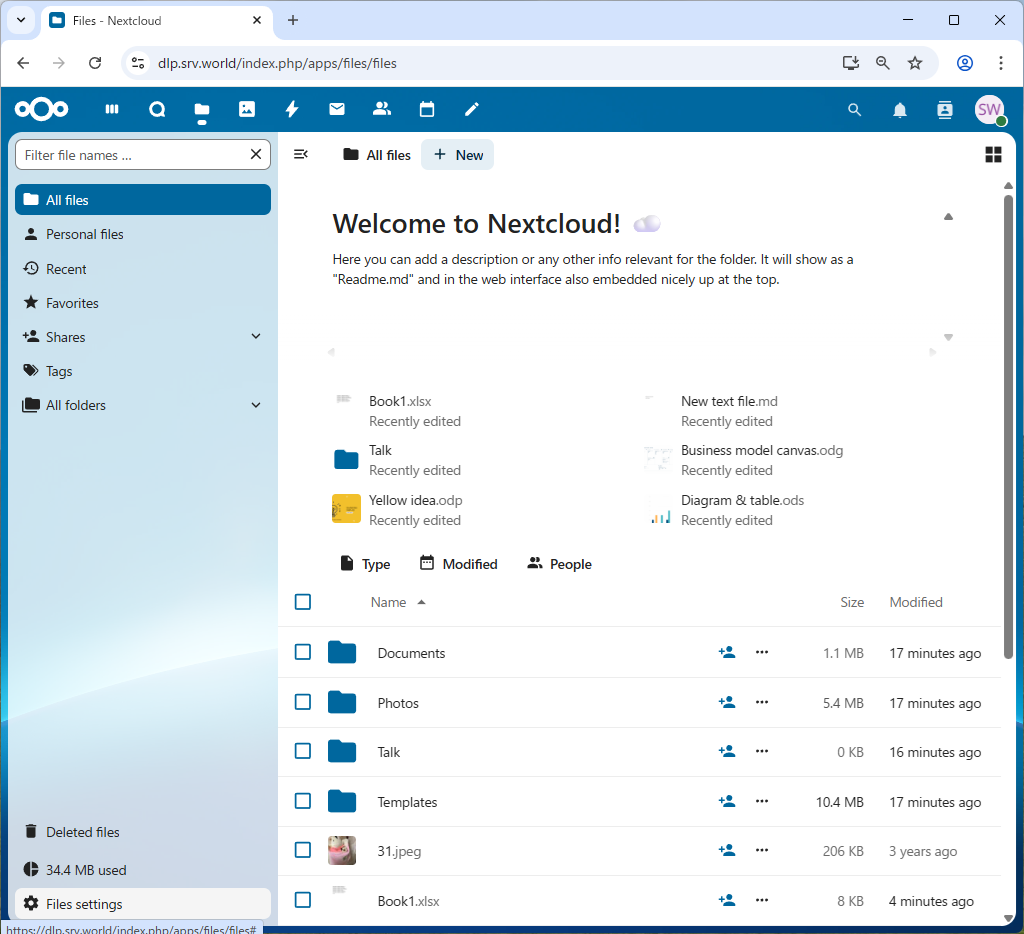Image resolution: width=1024 pixels, height=934 pixels.
Task: Check the Documents folder checkbox
Action: tap(303, 652)
